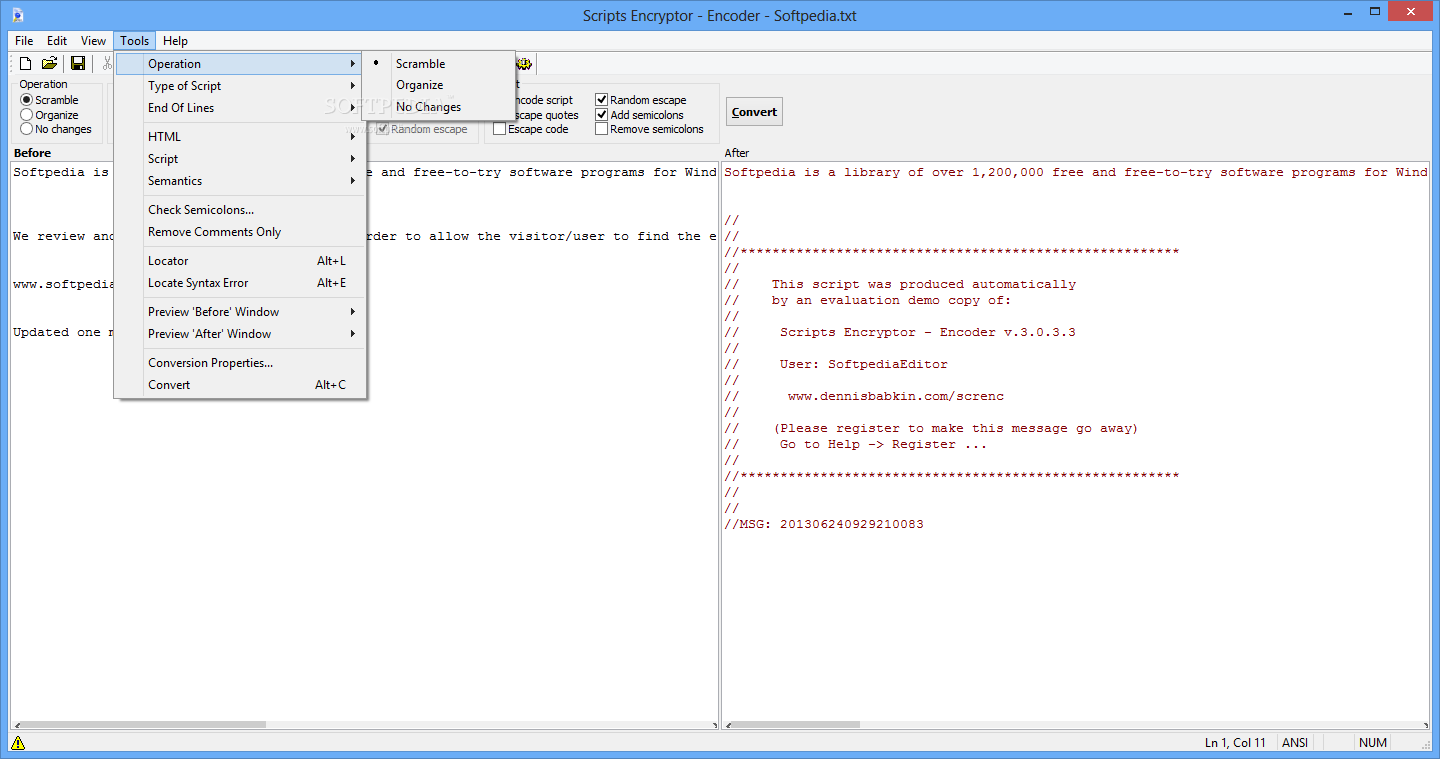
Task: Click the gear icon right of submenu
Action: pos(524,63)
